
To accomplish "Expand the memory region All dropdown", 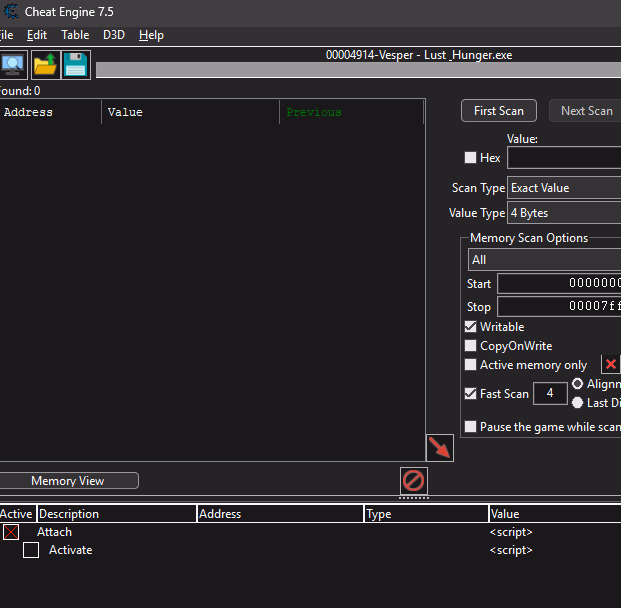I will coord(543,260).
